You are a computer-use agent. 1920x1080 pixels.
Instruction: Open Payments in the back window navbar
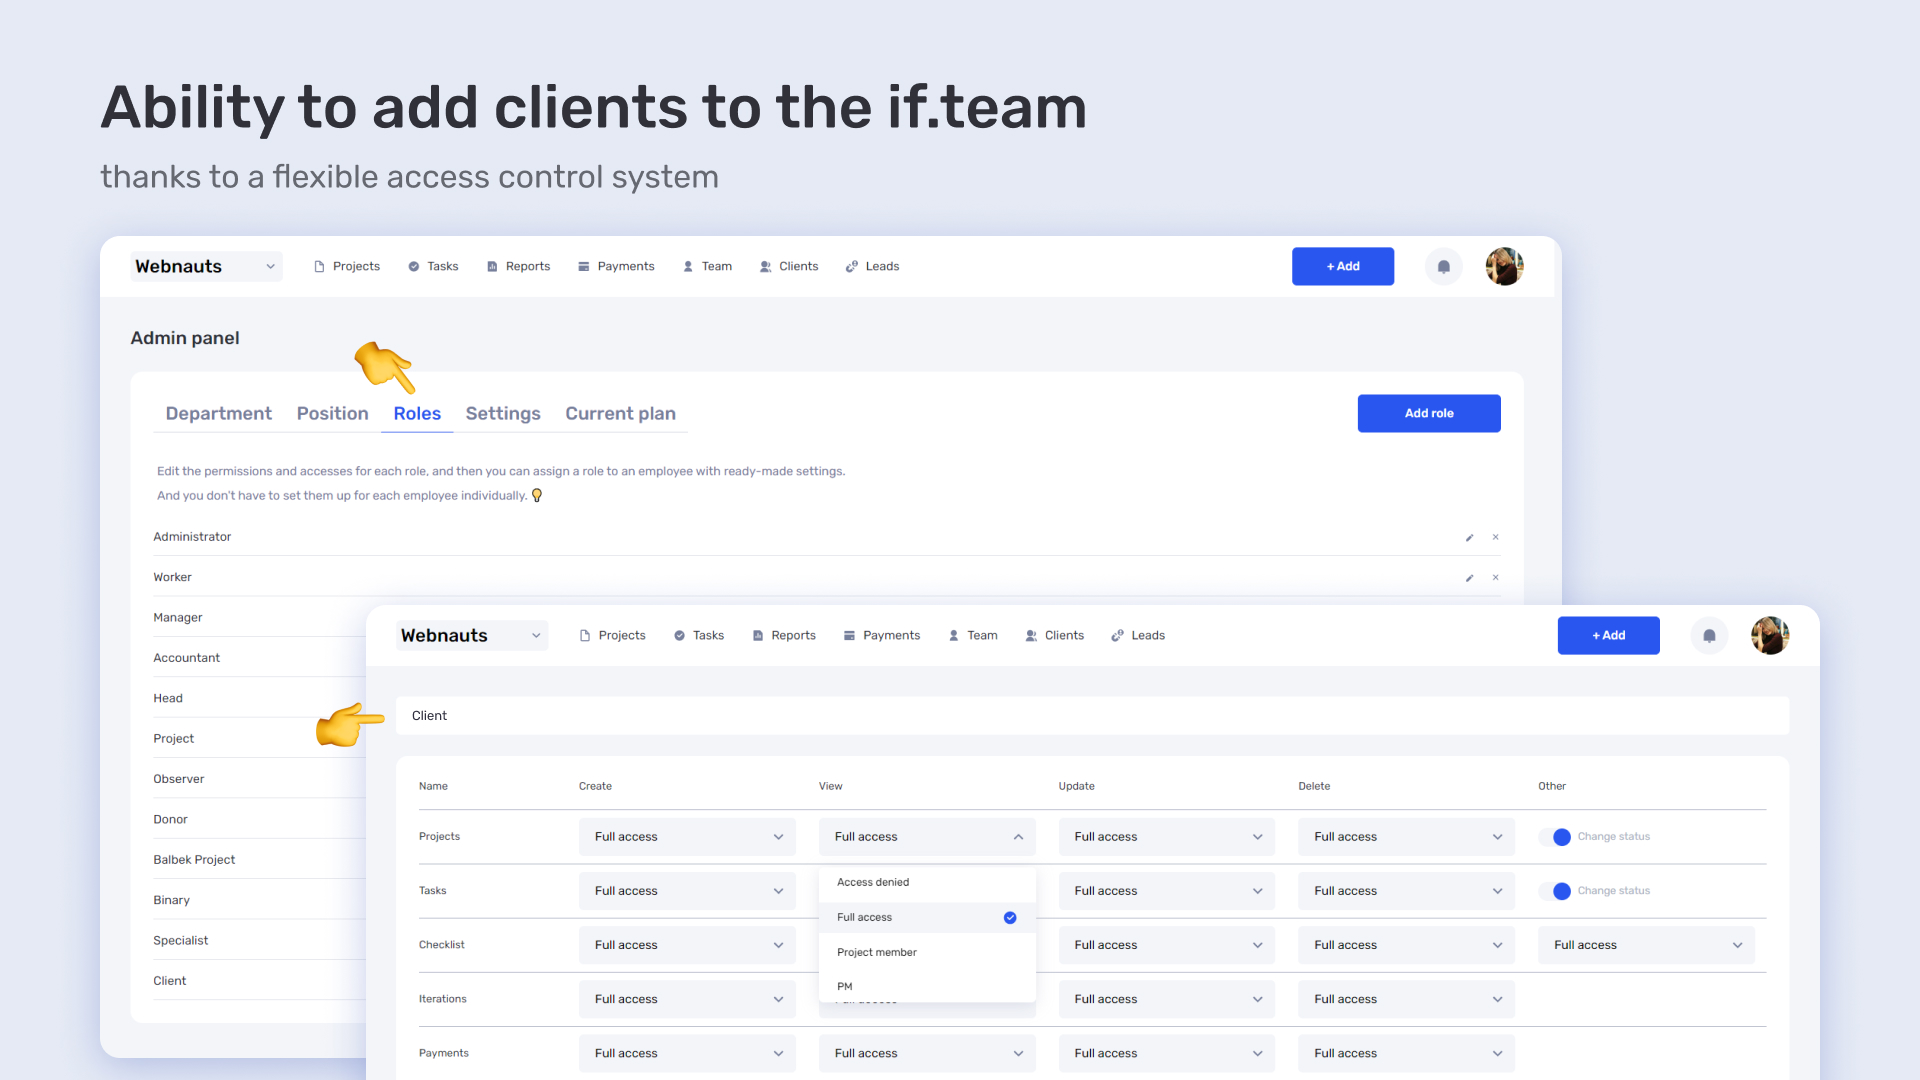[616, 266]
